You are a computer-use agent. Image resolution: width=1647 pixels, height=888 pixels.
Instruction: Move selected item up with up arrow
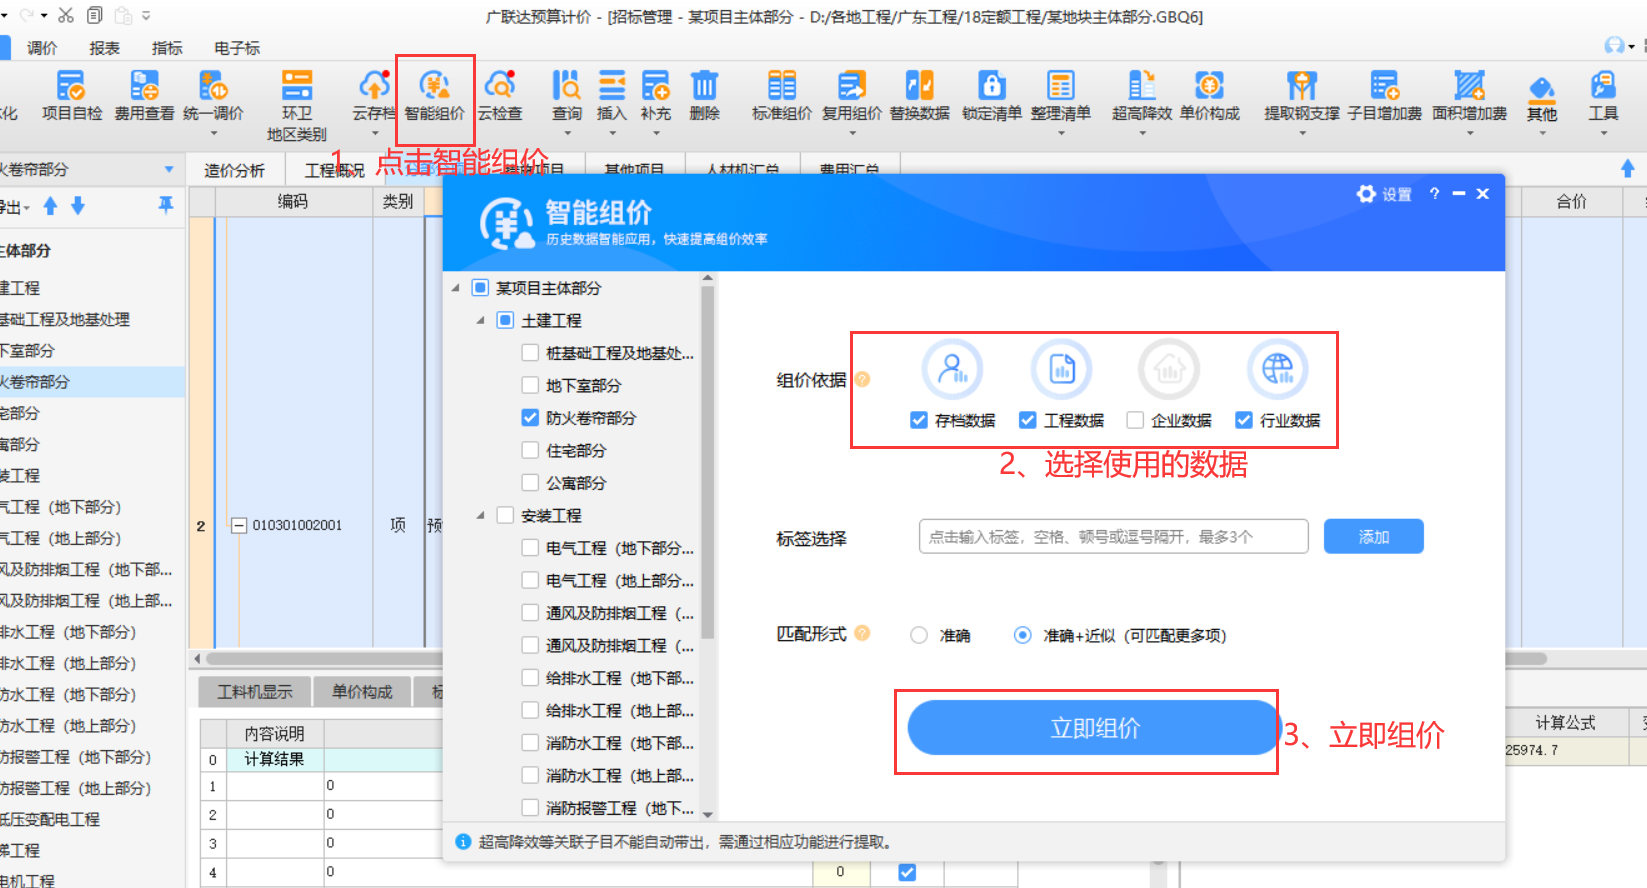50,206
